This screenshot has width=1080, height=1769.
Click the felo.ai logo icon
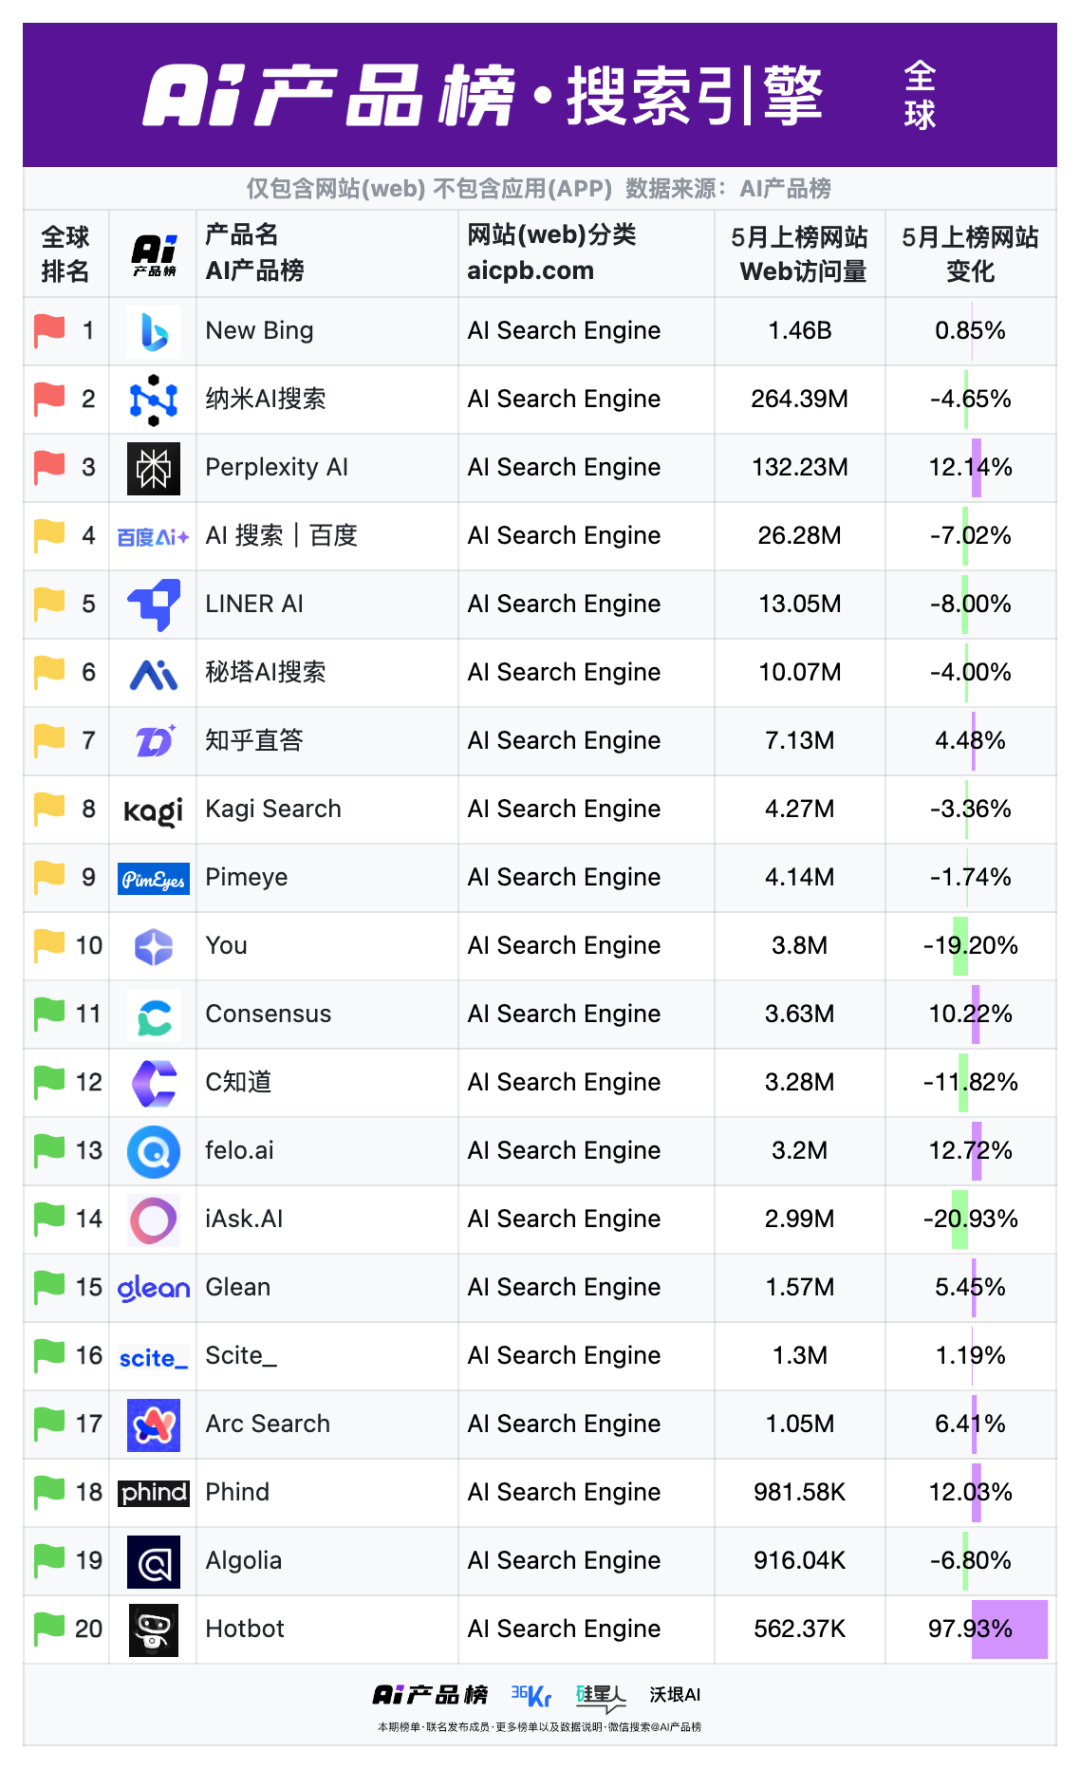pyautogui.click(x=154, y=1152)
